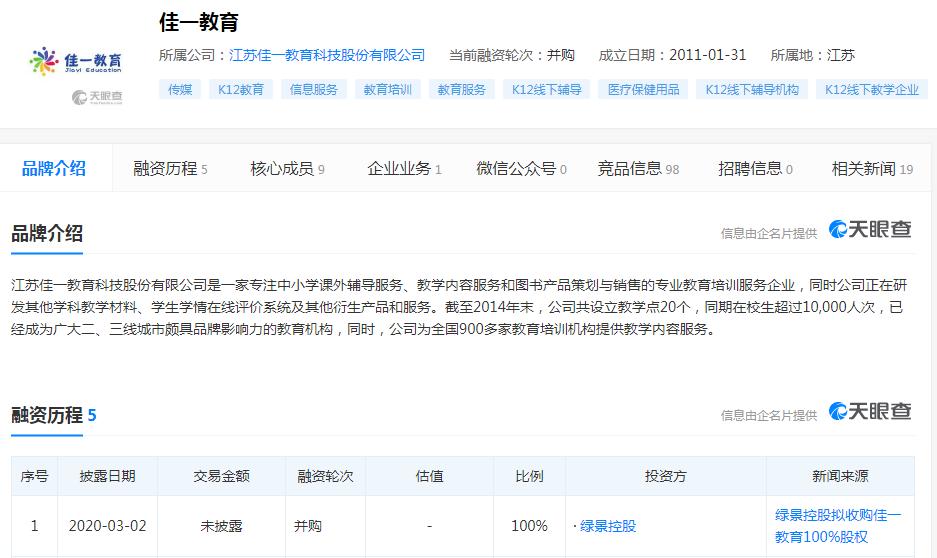The height and width of the screenshot is (558, 937).
Task: Select the 医疗保健用品 tag
Action: pos(644,90)
